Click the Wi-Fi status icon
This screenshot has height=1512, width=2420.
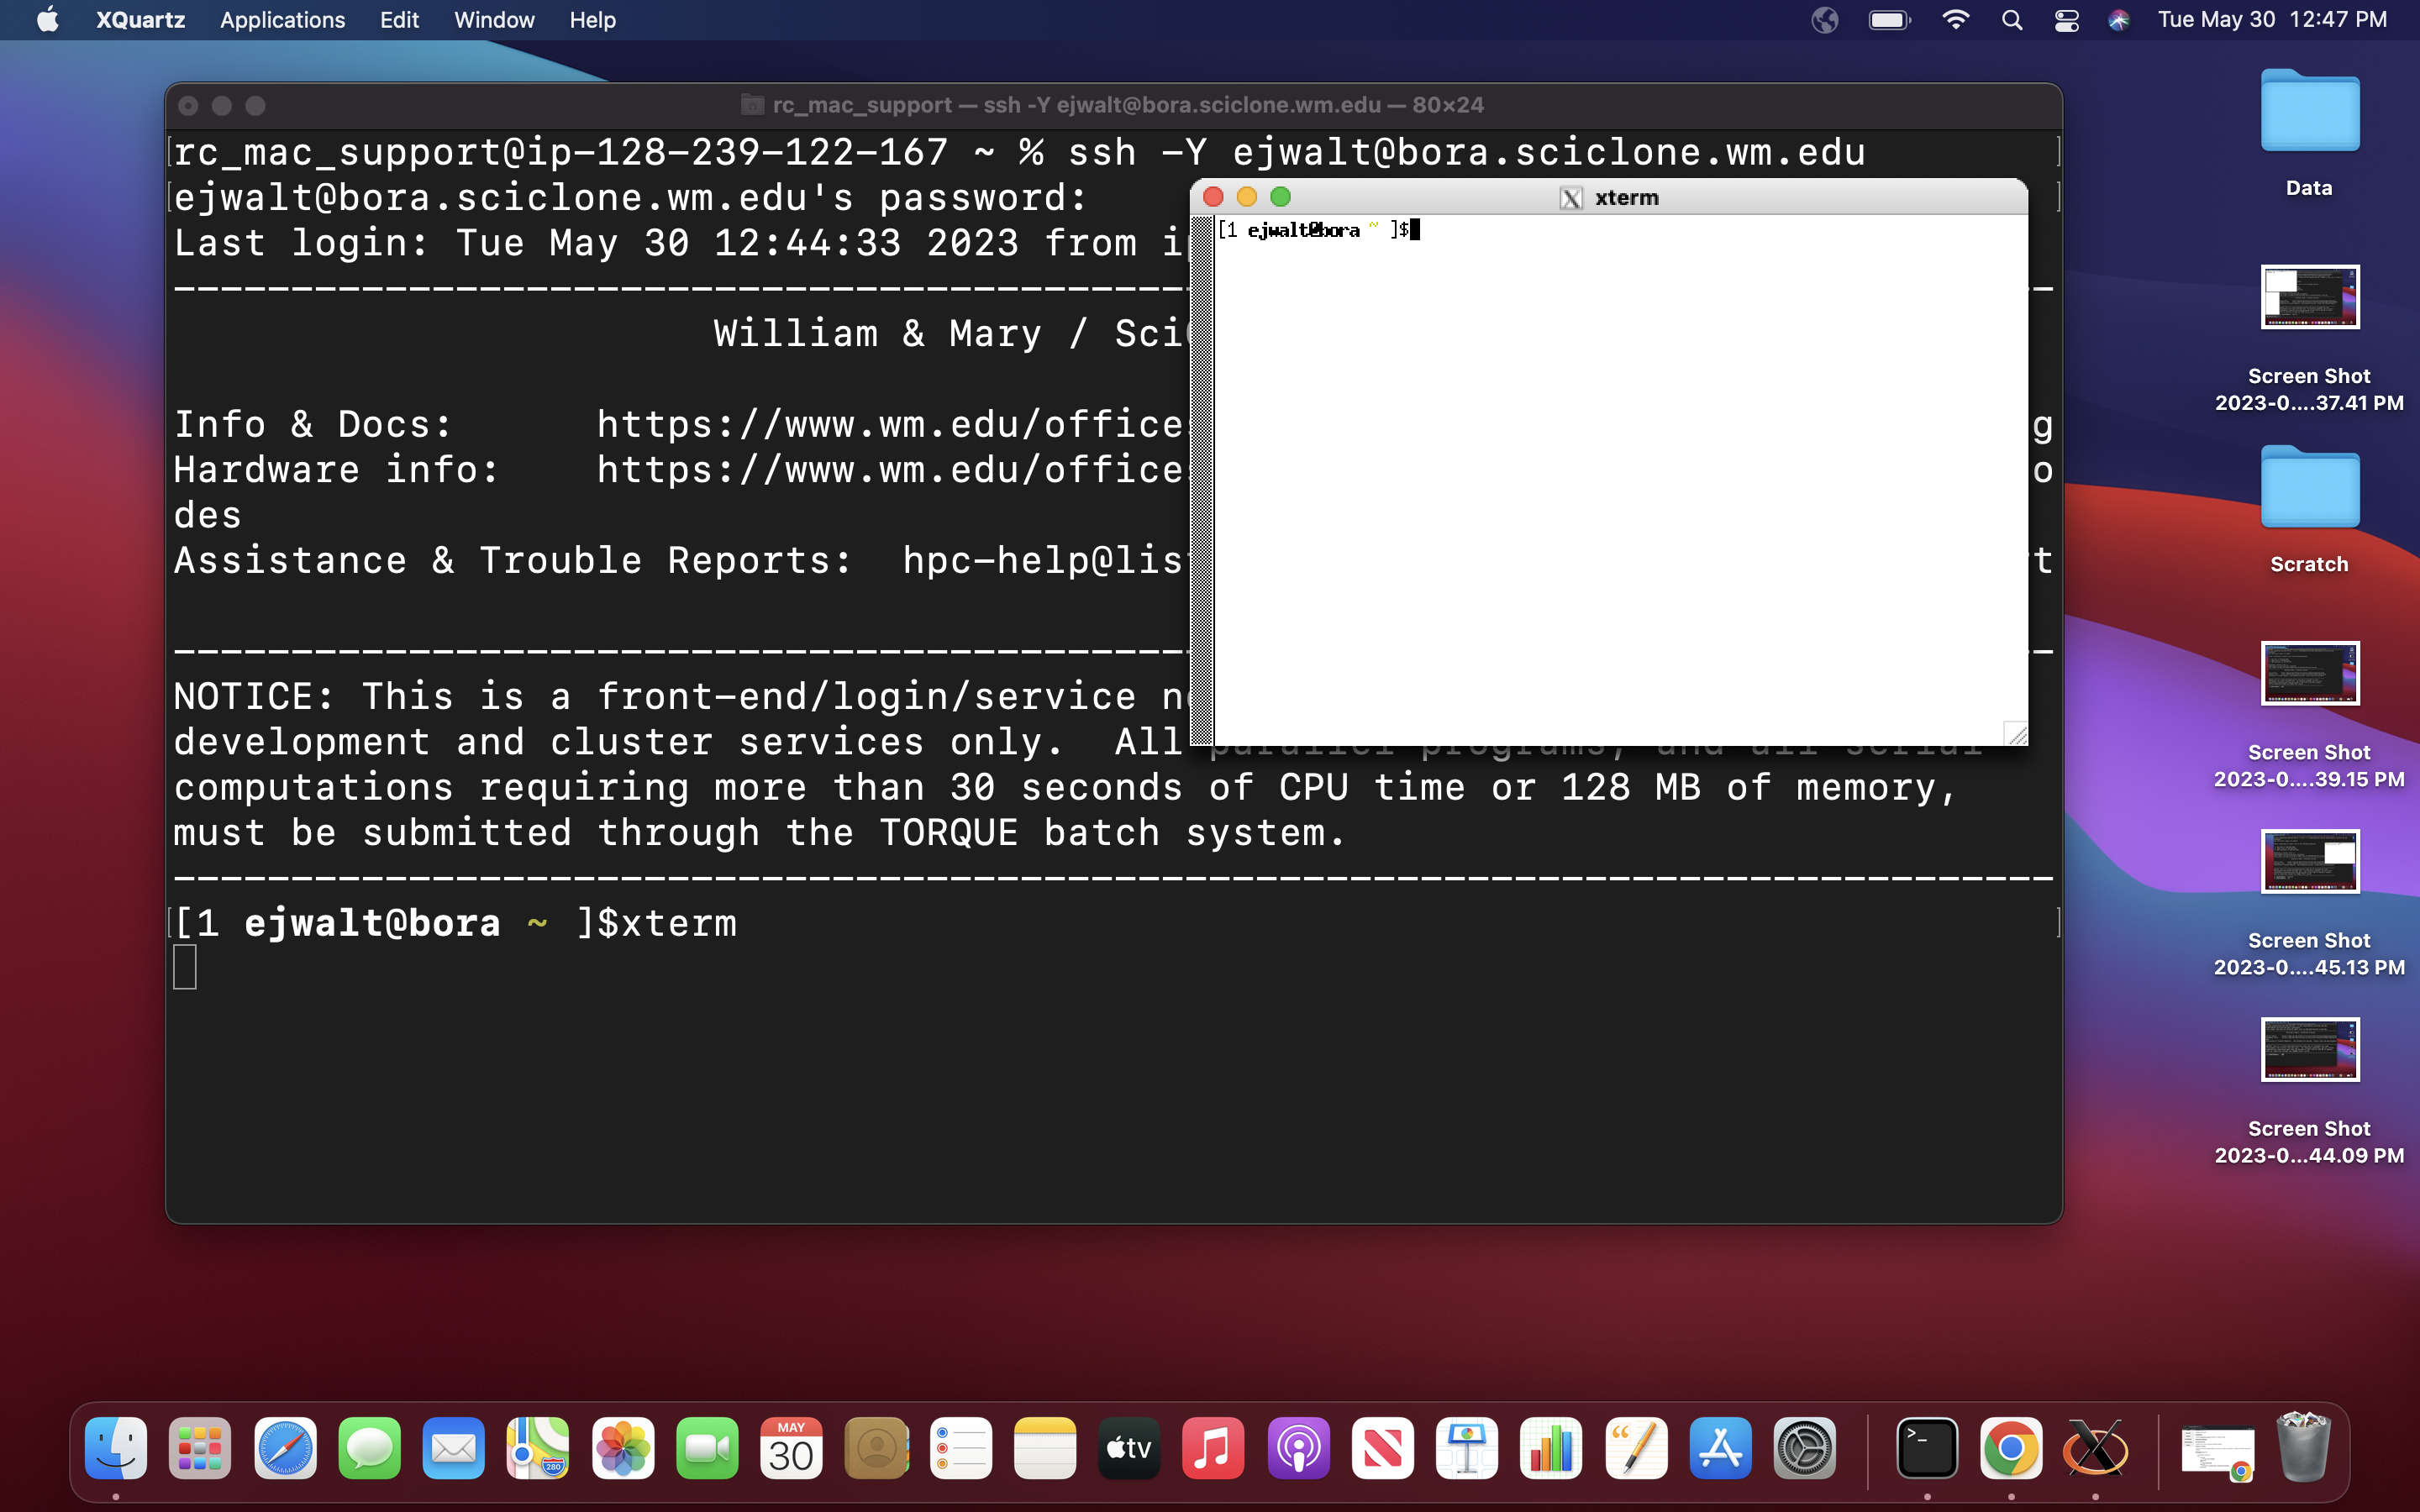1955,20
